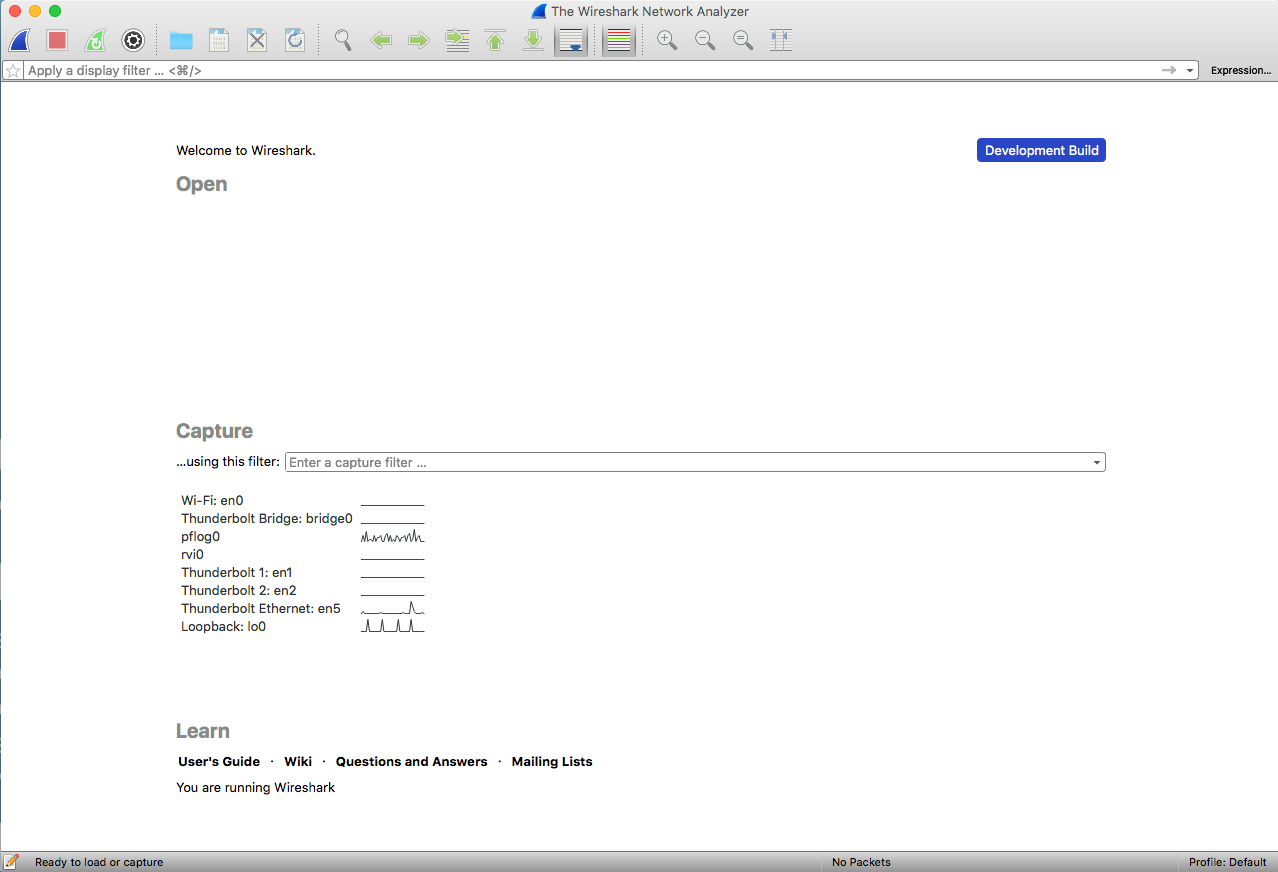Click Loopback lo0 traffic sparkline
1278x872 pixels.
coord(393,626)
